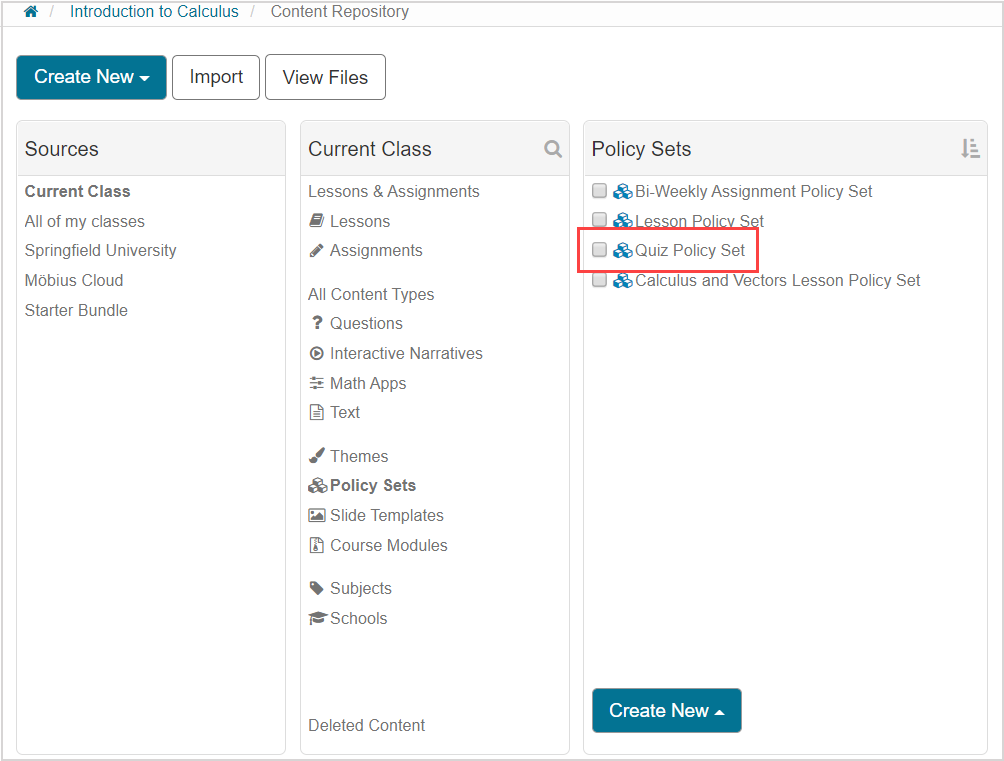Open search in the Current Class panel

[x=553, y=148]
